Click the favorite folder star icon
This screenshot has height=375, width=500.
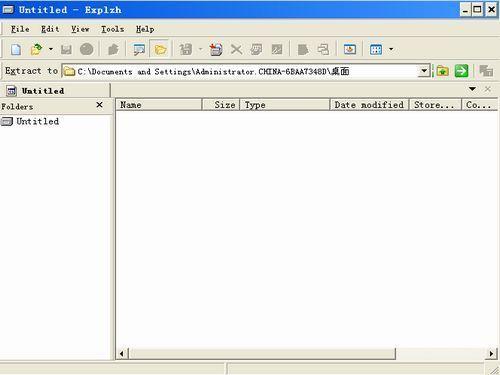(442, 71)
